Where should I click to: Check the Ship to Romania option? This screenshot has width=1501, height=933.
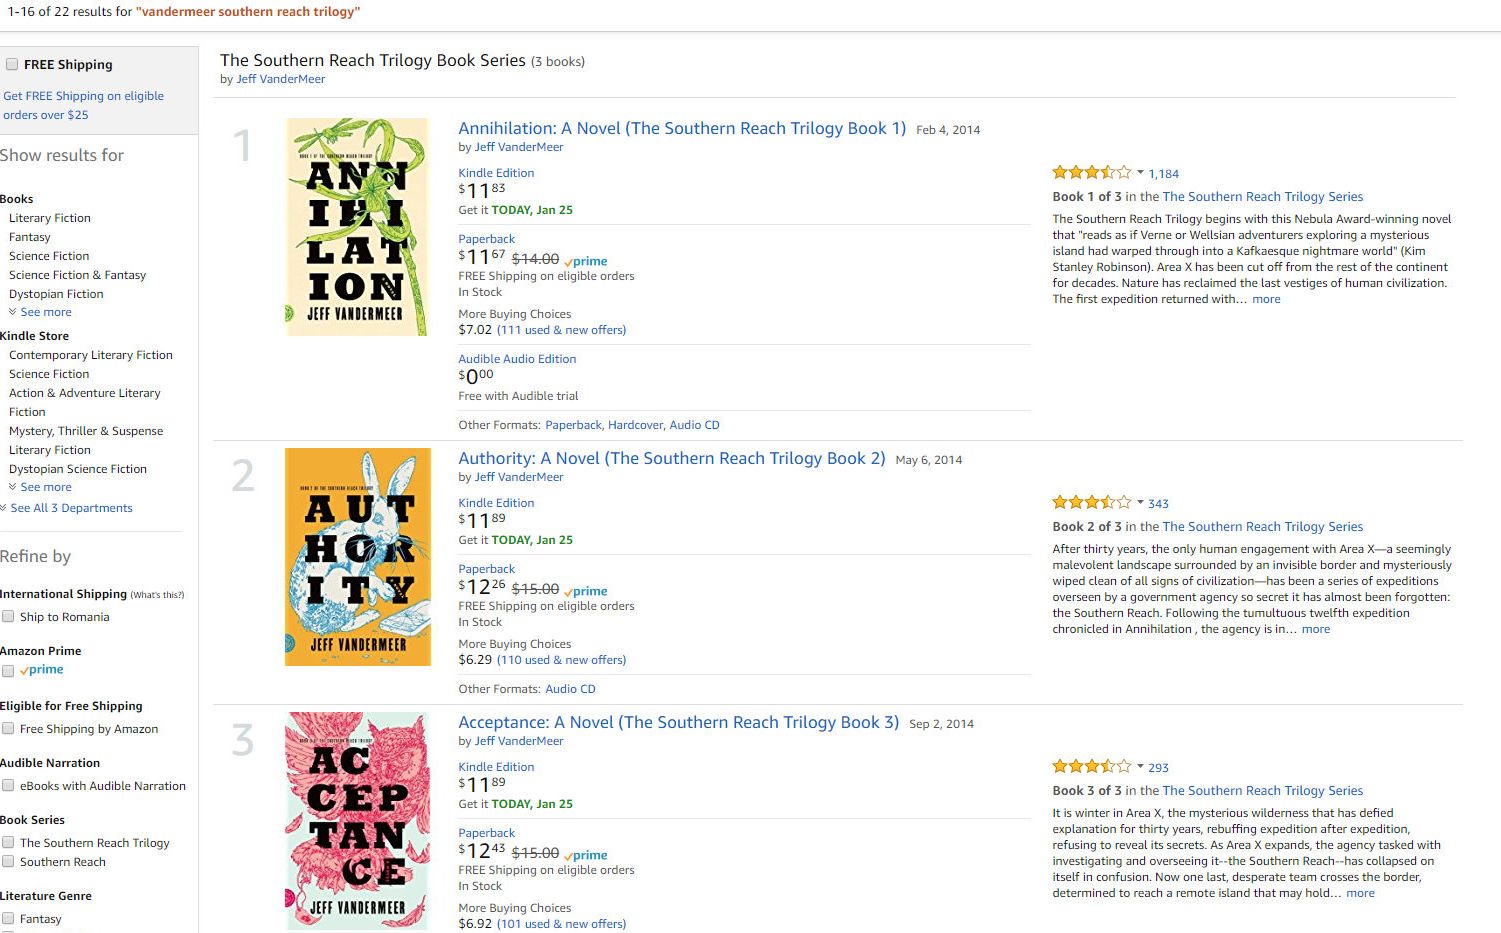pos(8,617)
